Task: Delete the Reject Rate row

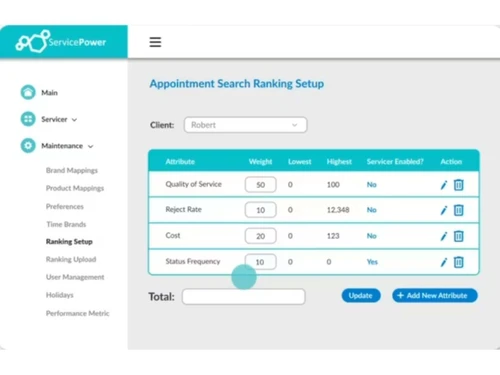Action: [459, 210]
